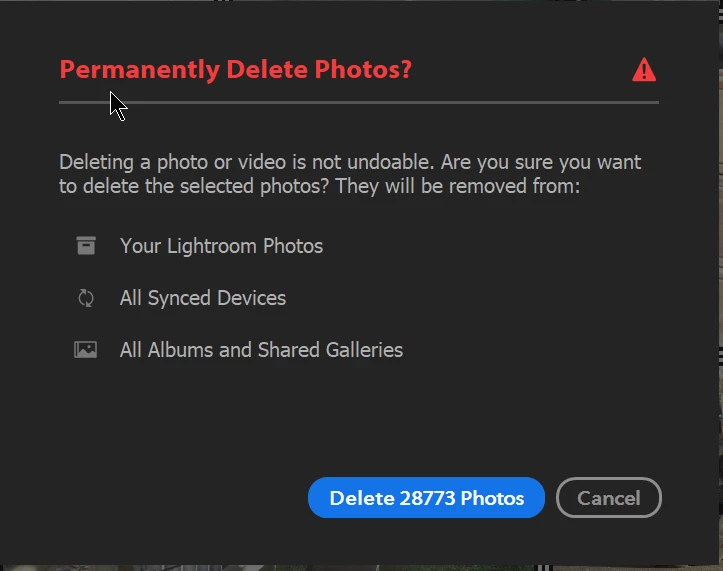Confirm with Delete 28773 Photos button
This screenshot has height=571, width=723.
click(426, 498)
